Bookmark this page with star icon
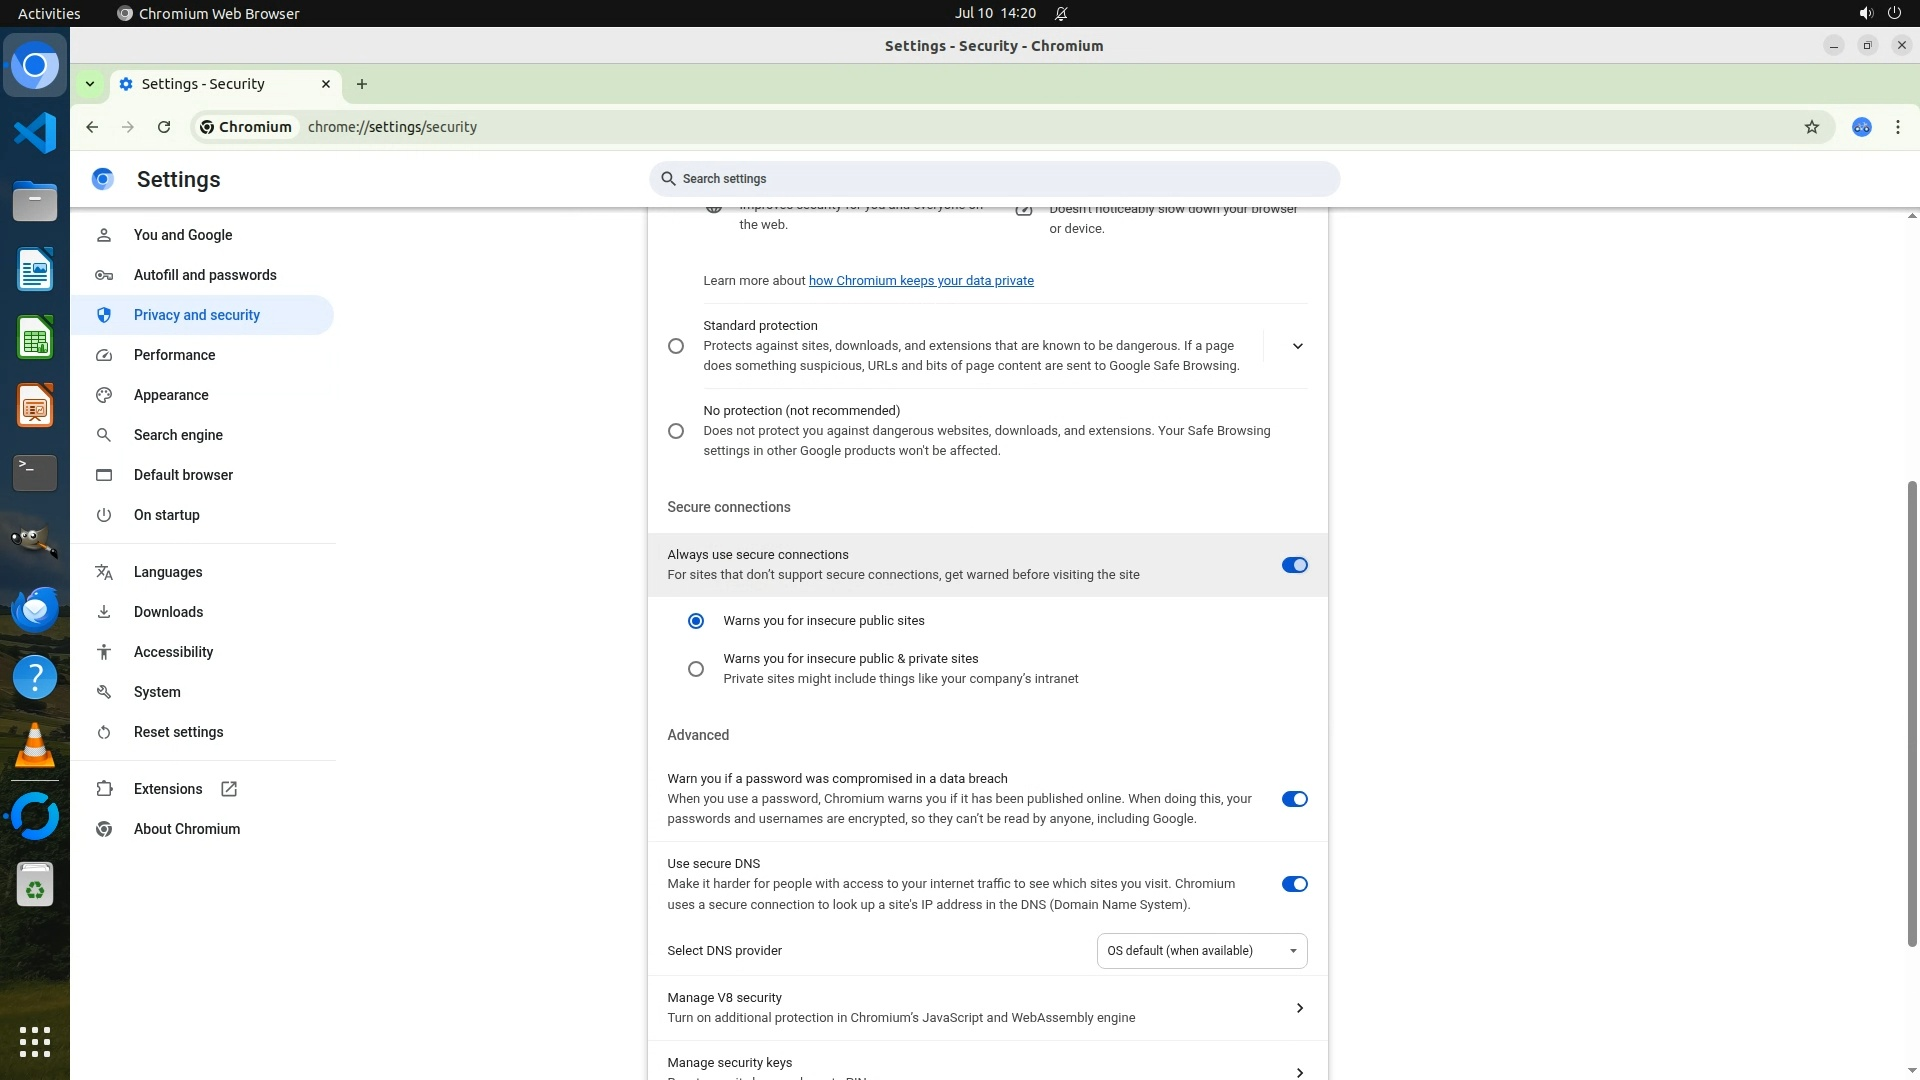Image resolution: width=1920 pixels, height=1080 pixels. (x=1811, y=127)
